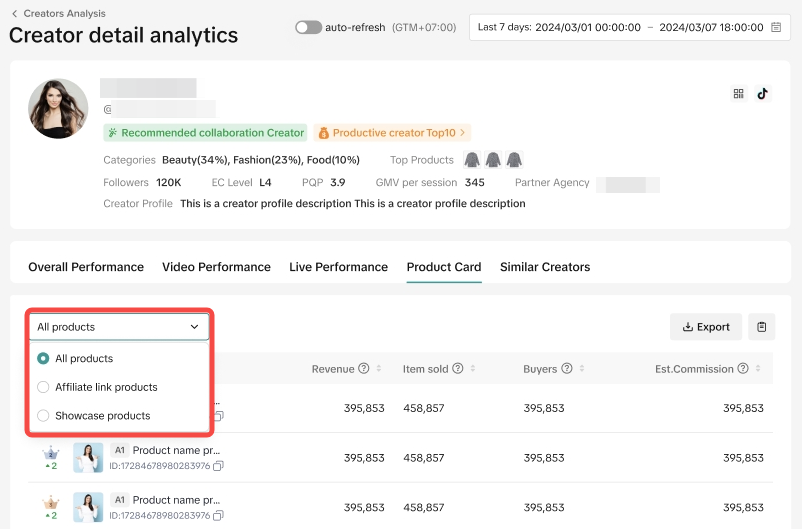Click the Buyers info question icon

566,369
